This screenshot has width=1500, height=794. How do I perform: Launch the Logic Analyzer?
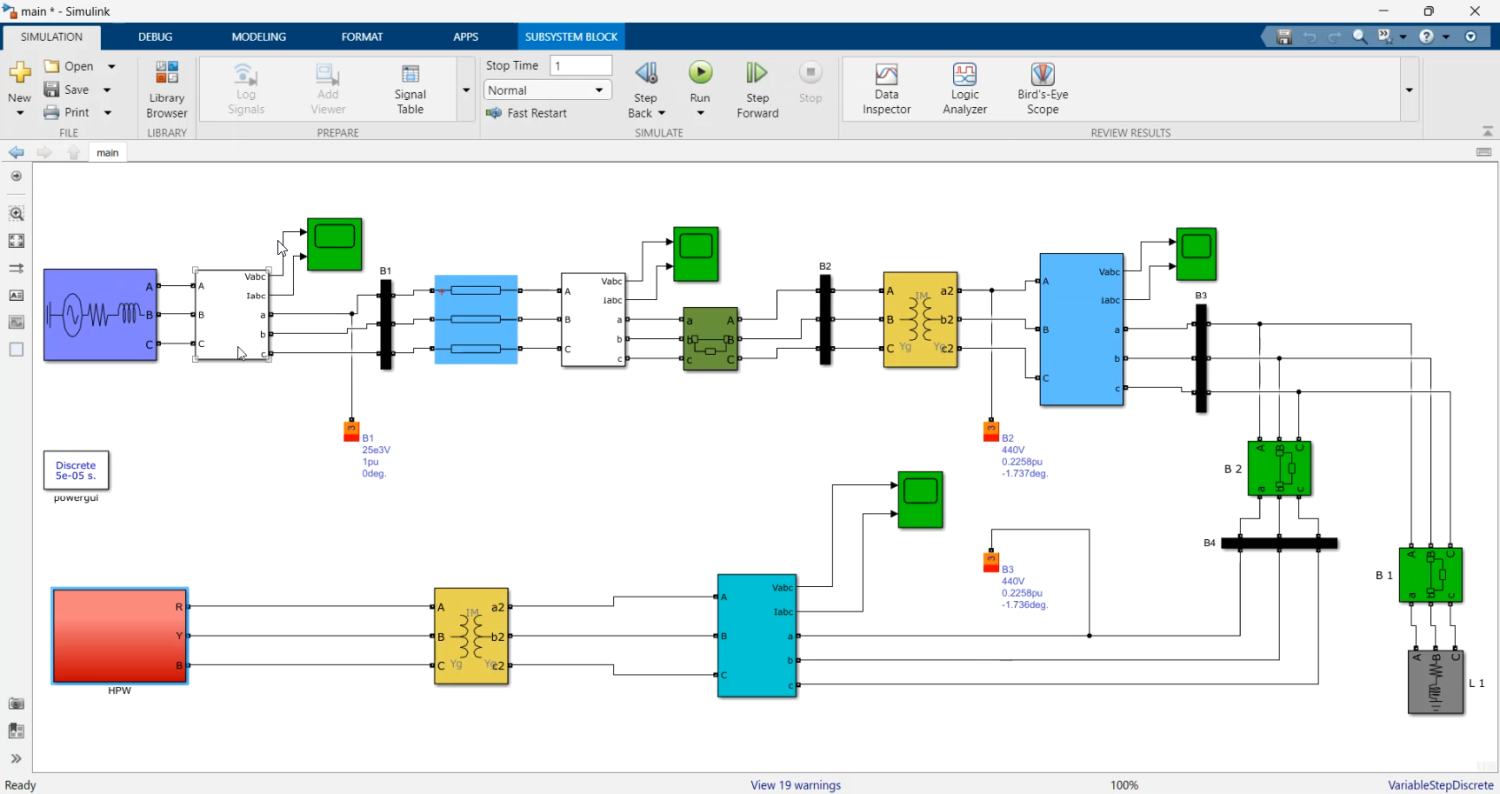pos(964,89)
